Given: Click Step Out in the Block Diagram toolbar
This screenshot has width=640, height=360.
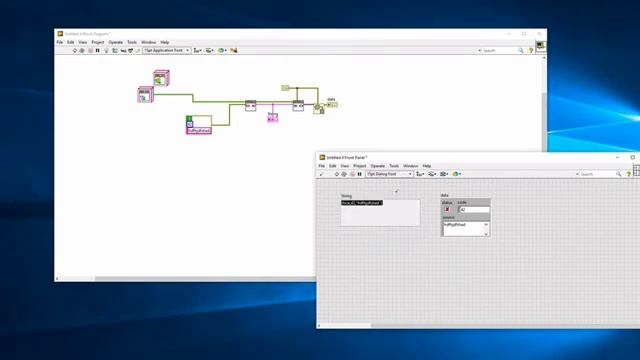Looking at the screenshot, I should click(x=138, y=51).
